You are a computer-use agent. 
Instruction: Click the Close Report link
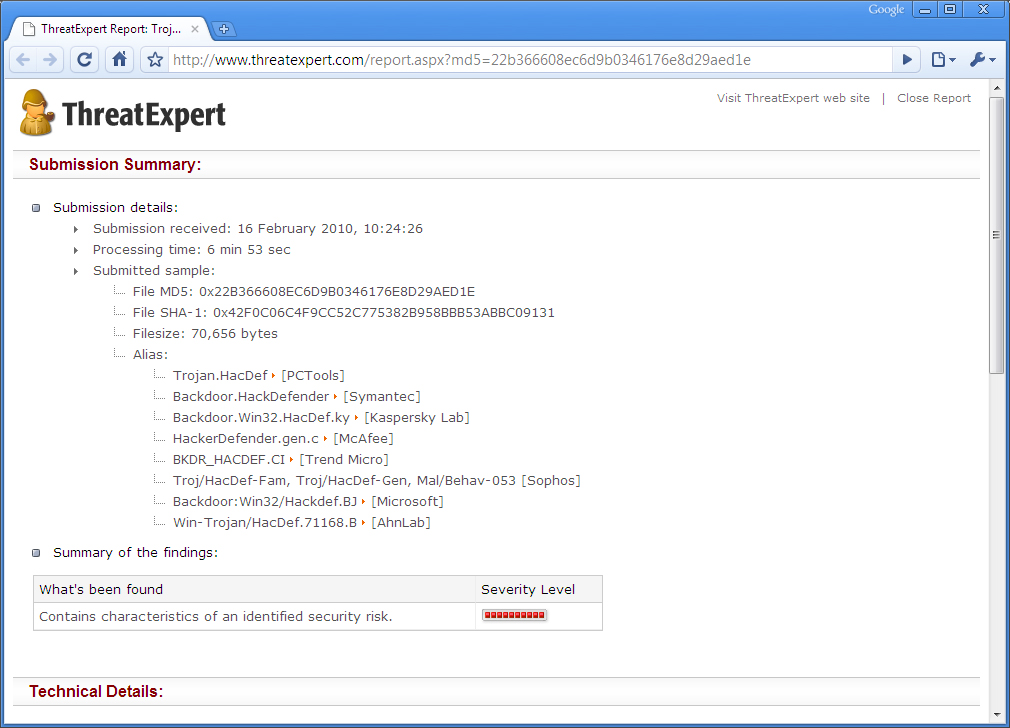(x=933, y=98)
